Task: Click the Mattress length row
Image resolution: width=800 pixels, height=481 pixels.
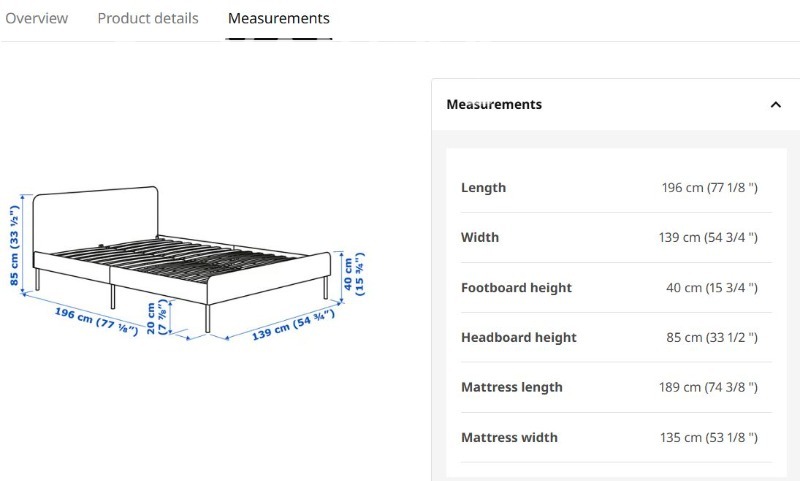Action: tap(616, 388)
